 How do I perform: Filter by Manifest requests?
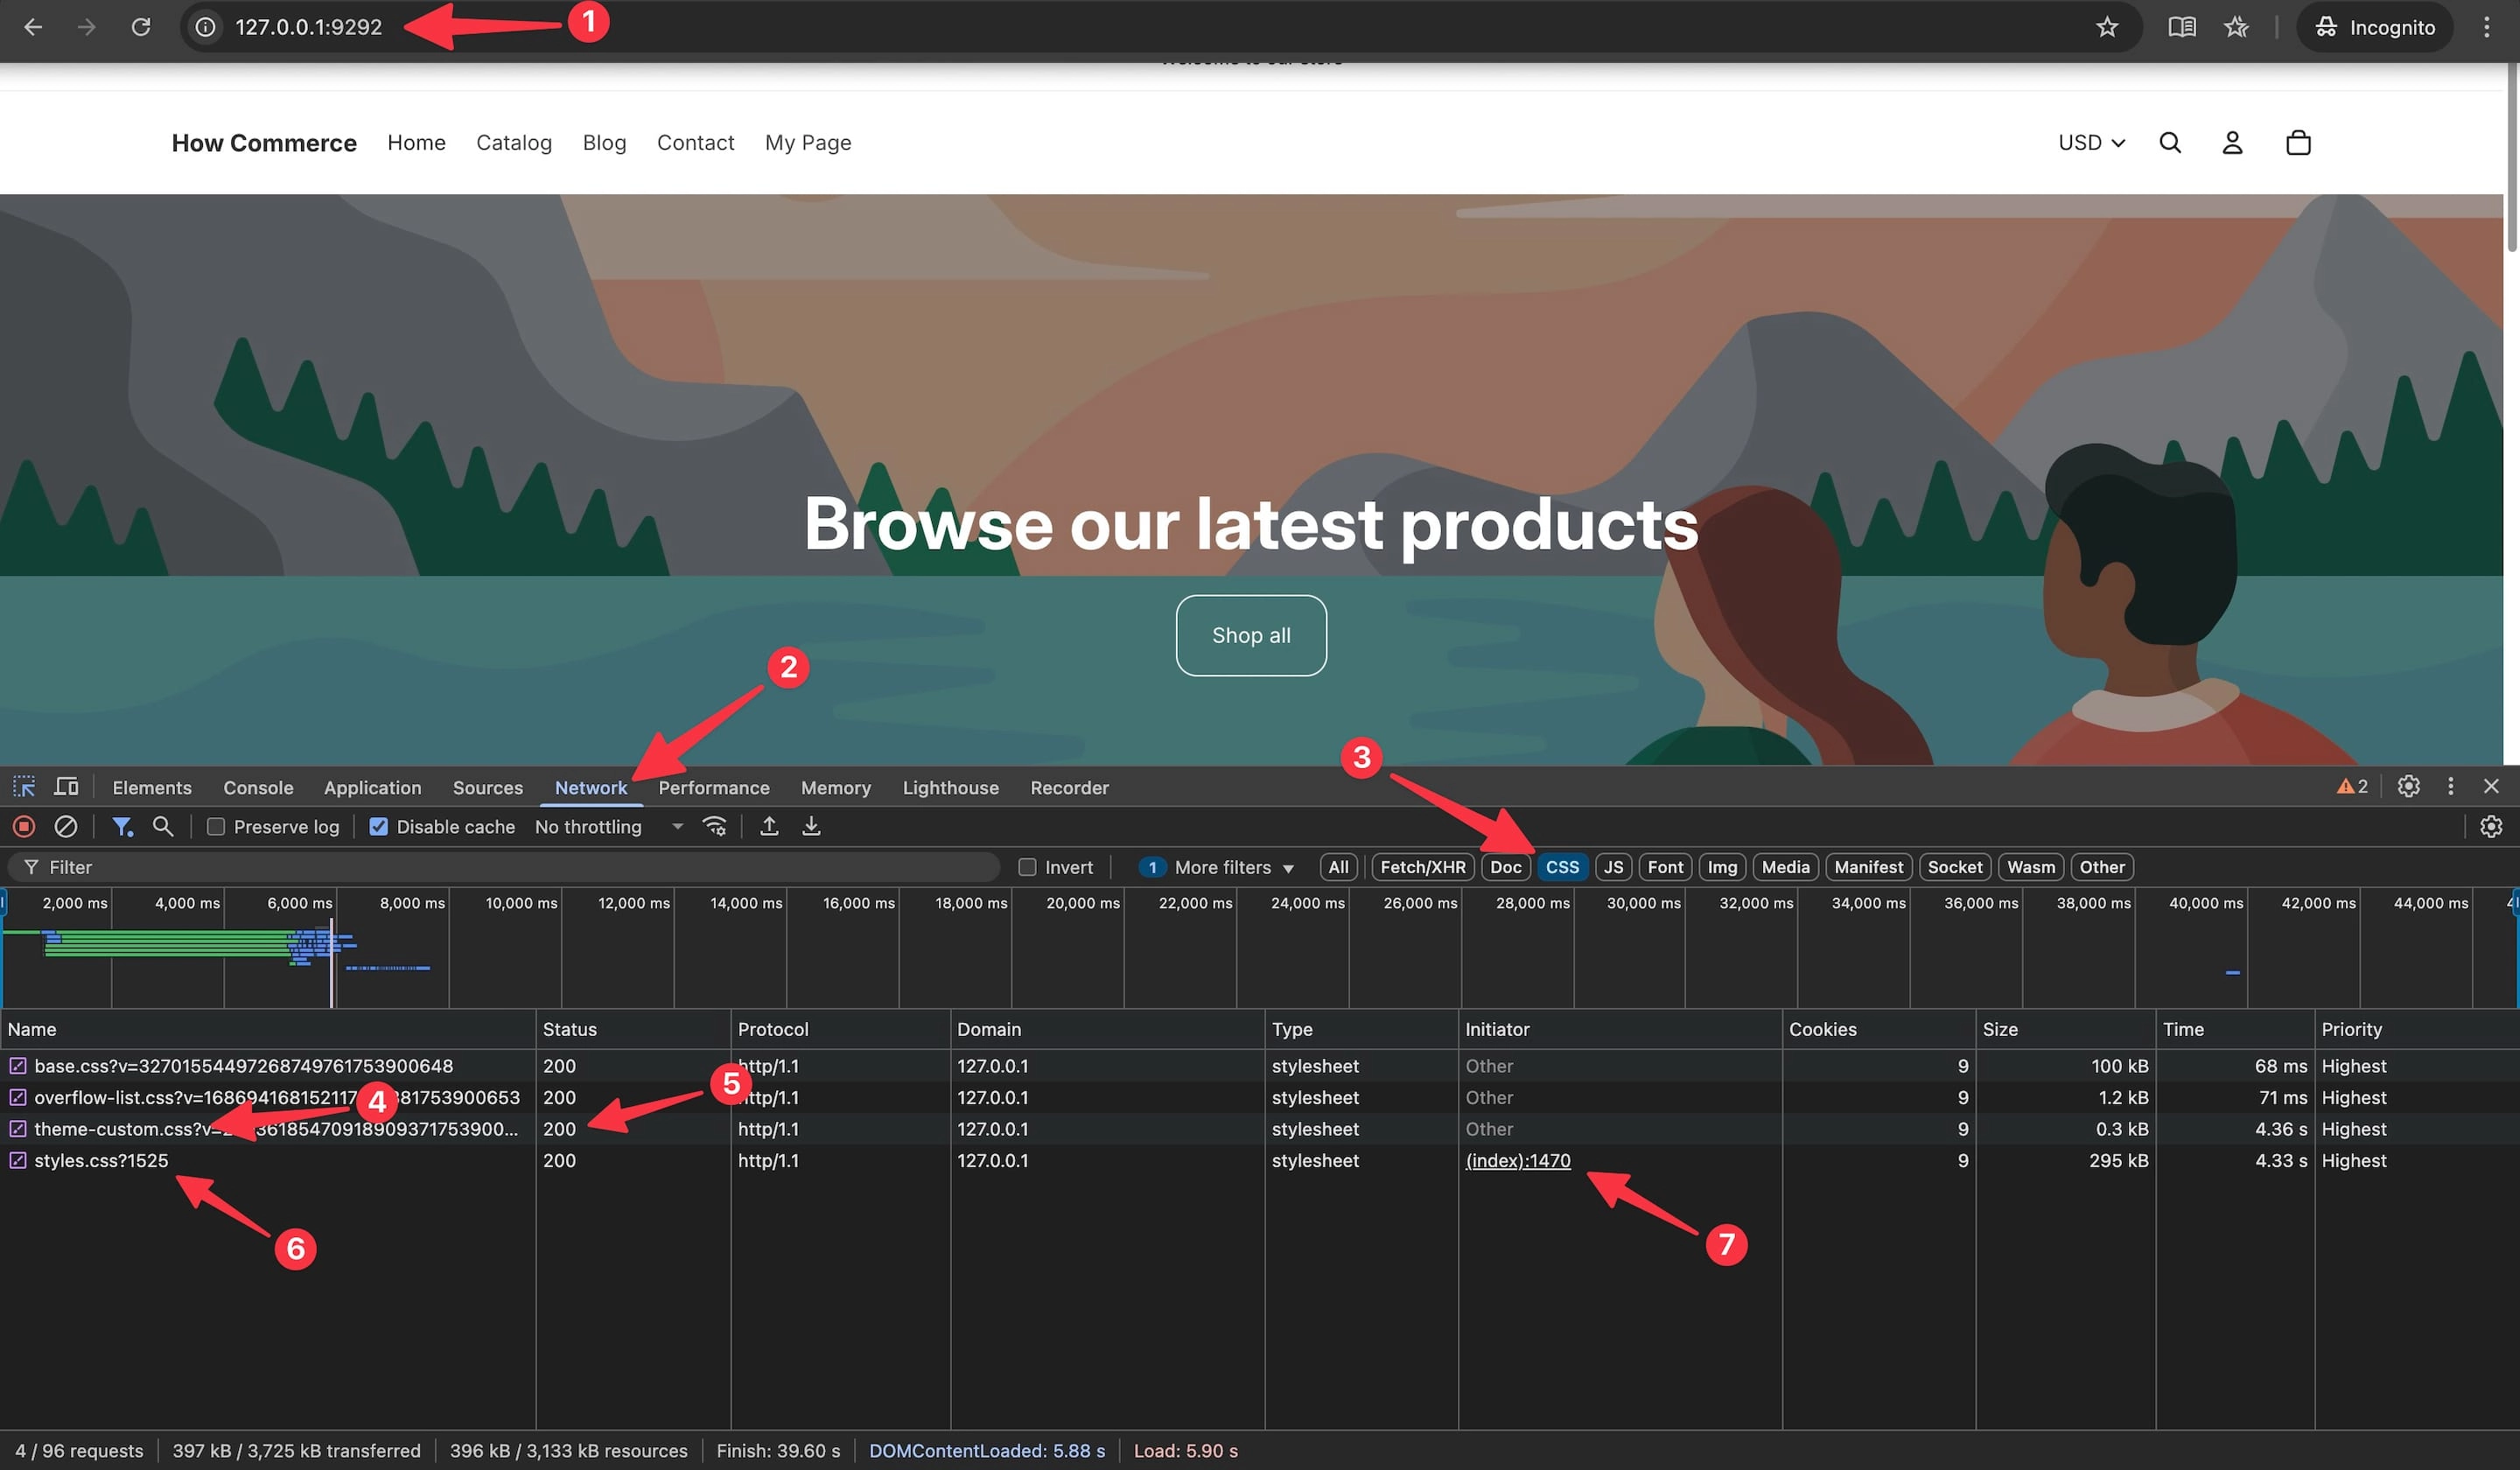[x=1868, y=868]
